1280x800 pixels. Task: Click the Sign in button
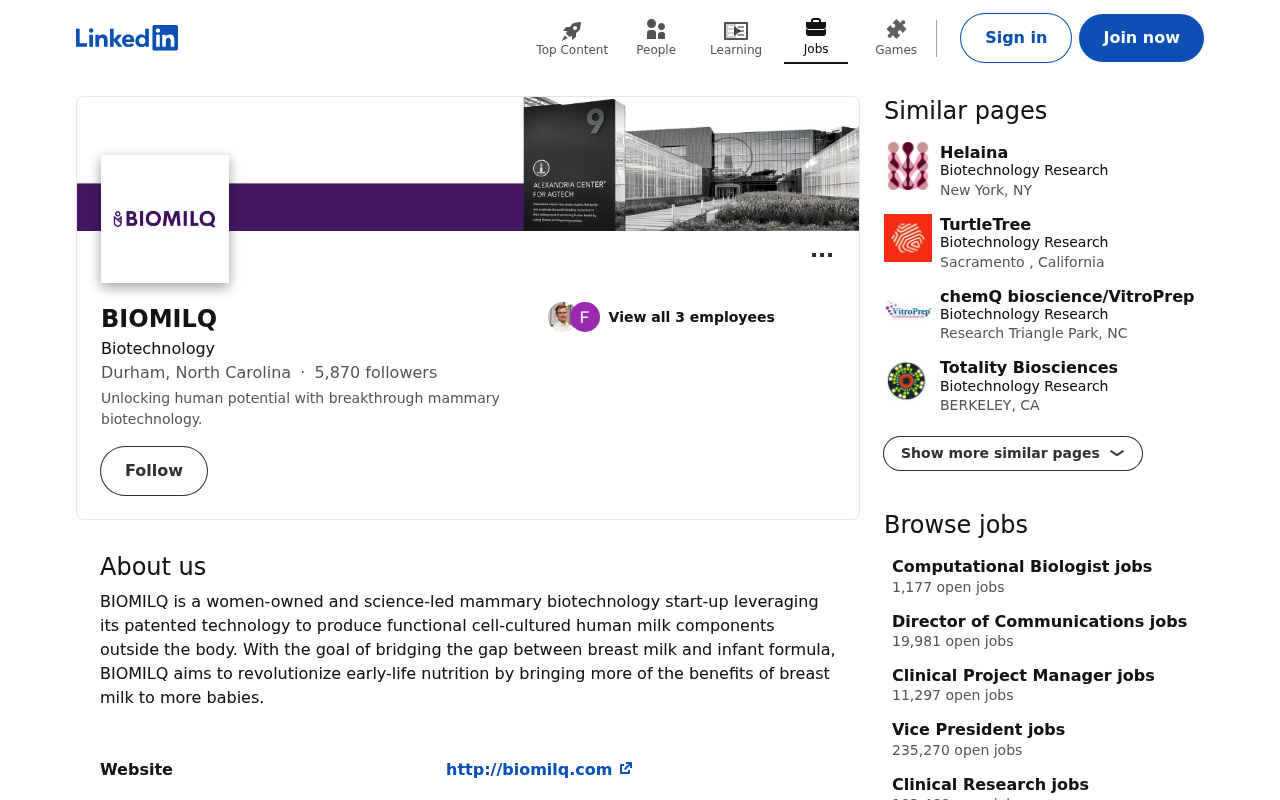1016,38
